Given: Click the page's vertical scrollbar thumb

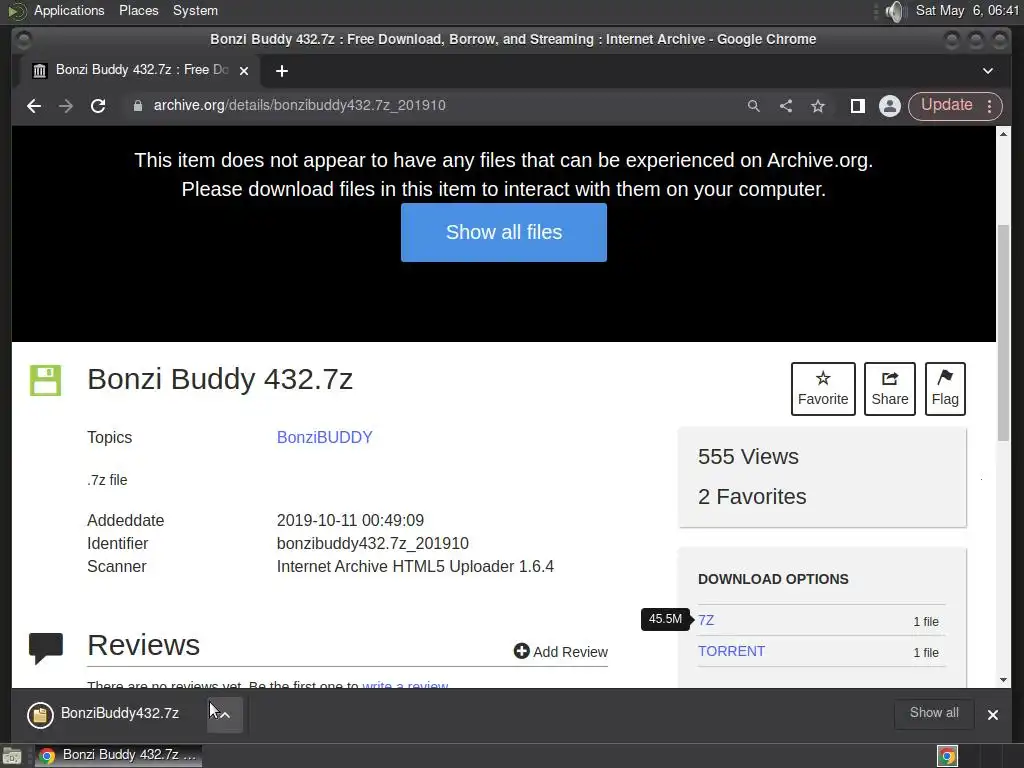Looking at the screenshot, I should (x=1003, y=332).
